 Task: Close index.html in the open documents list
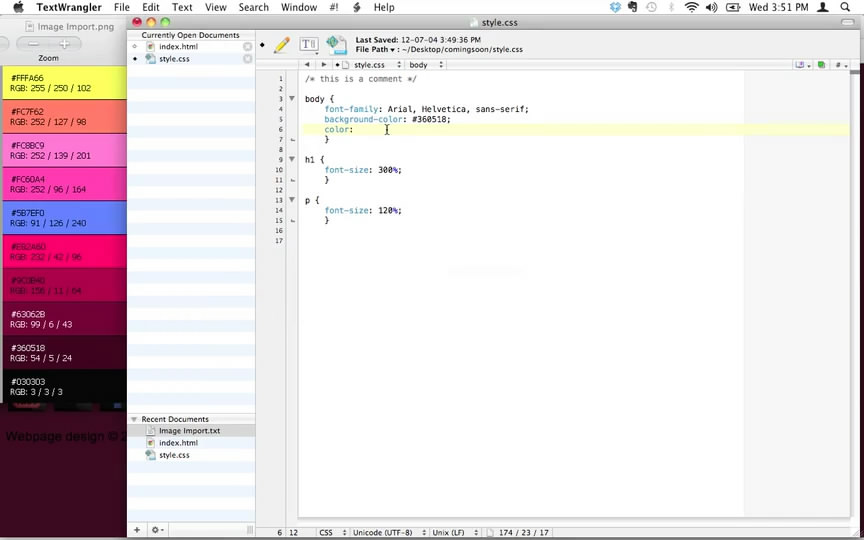tap(247, 47)
